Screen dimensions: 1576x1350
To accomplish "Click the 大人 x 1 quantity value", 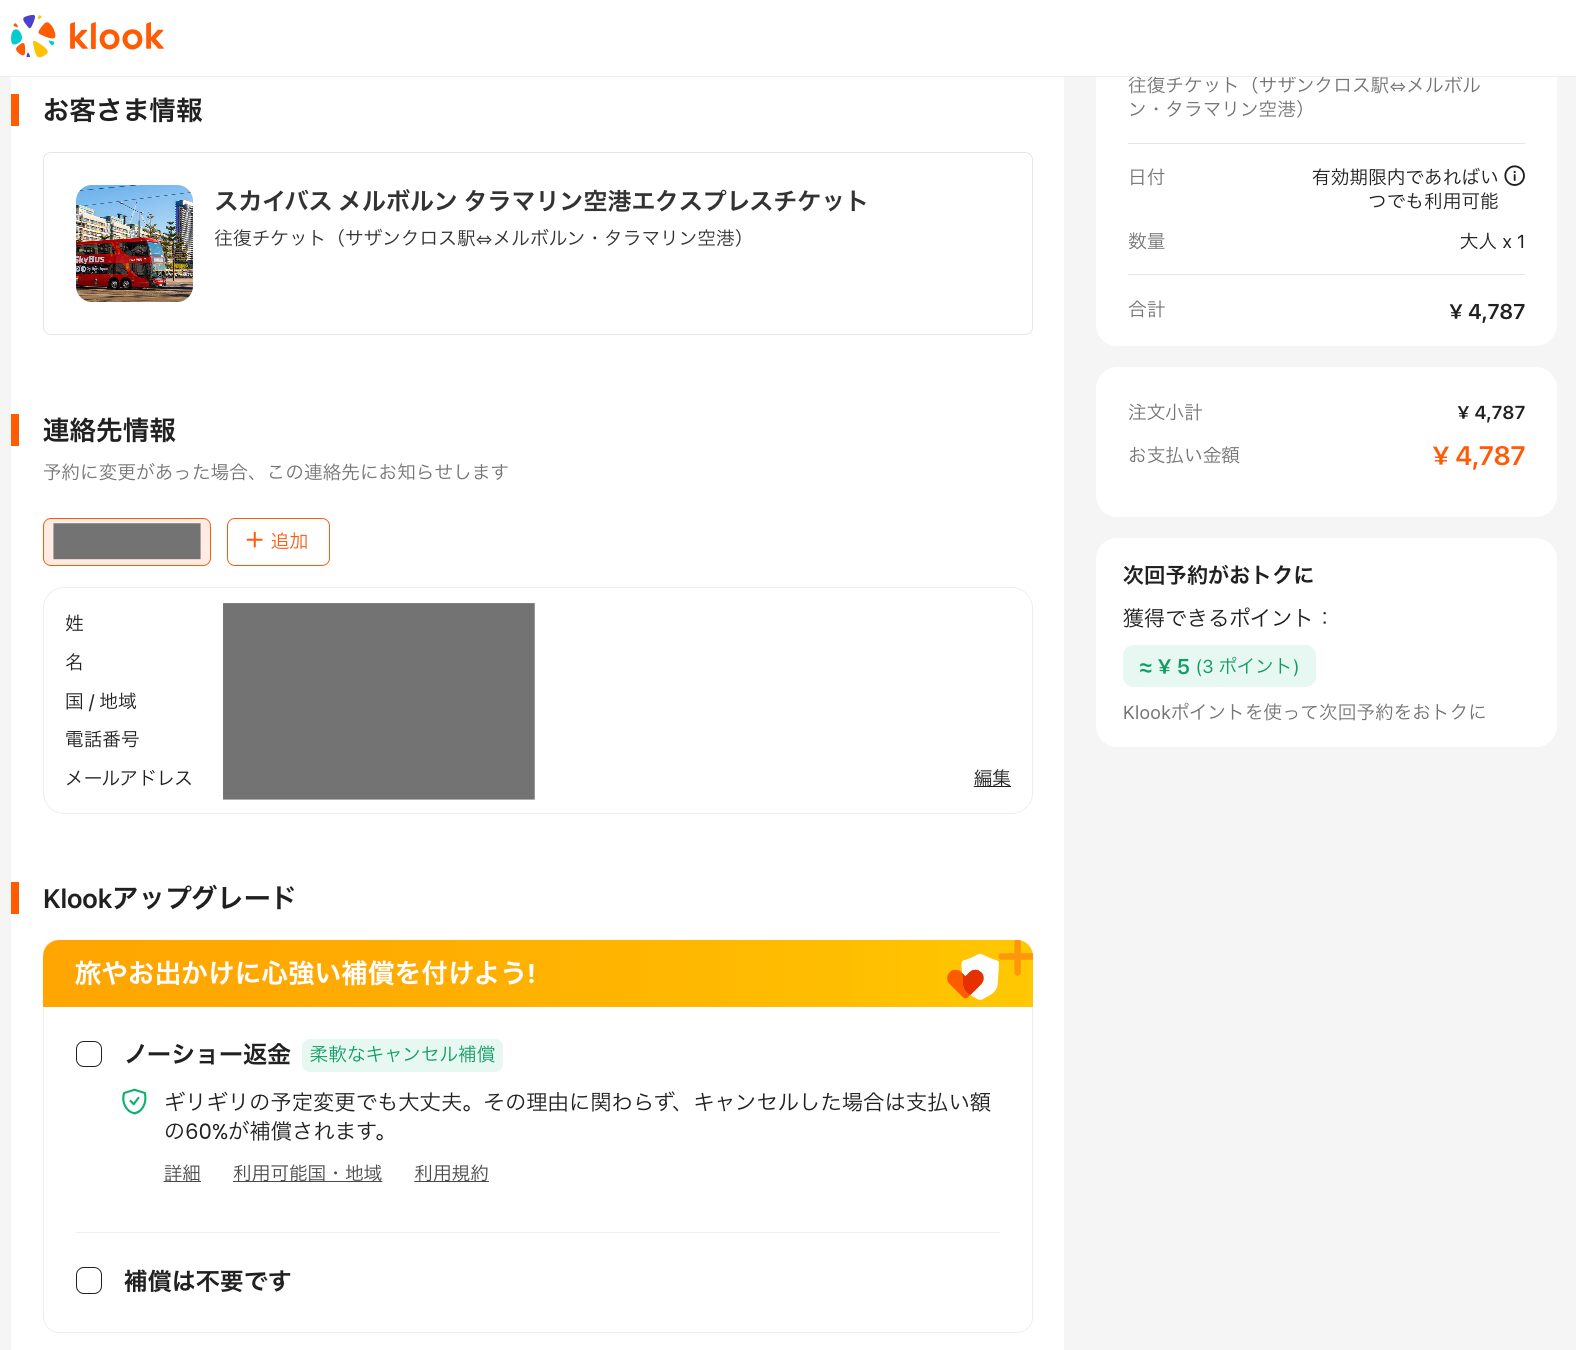I will (x=1492, y=241).
